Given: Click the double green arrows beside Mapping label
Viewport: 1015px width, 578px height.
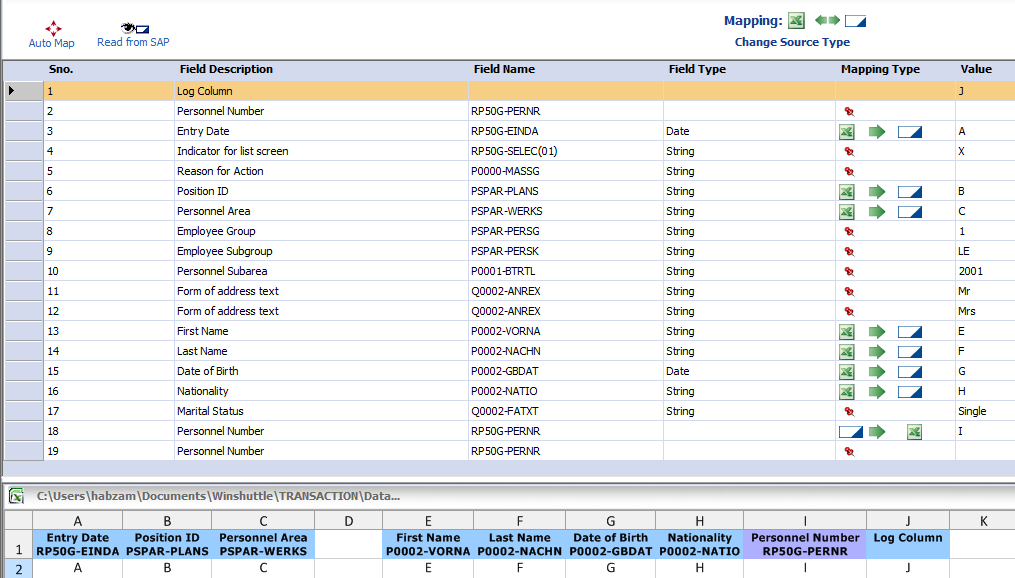Looking at the screenshot, I should (826, 20).
